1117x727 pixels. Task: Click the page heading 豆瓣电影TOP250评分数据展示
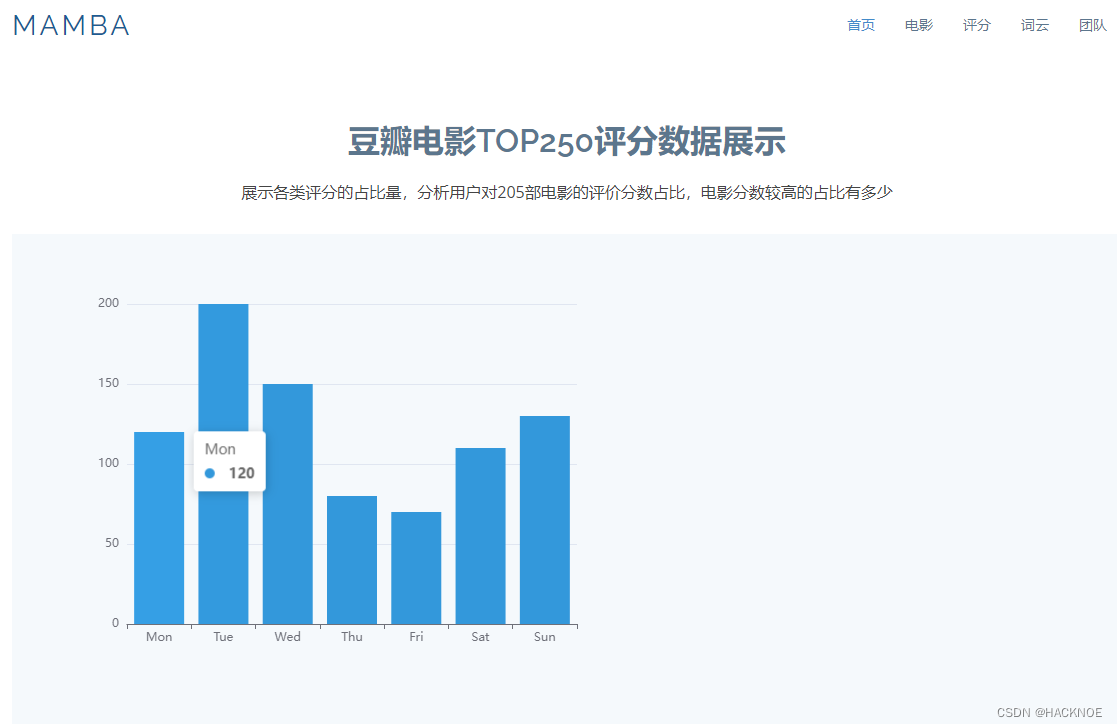(566, 141)
